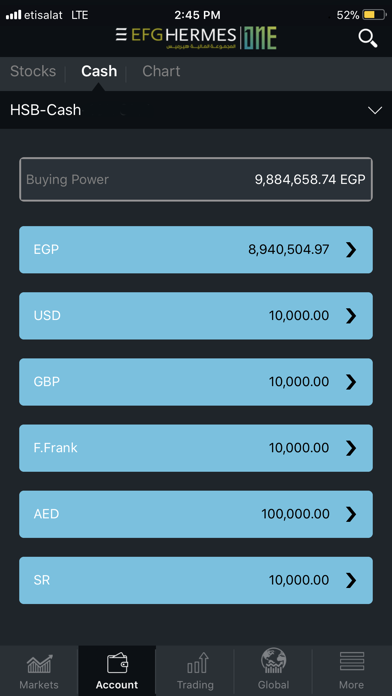392x696 pixels.
Task: Open the Trading bars icon
Action: [196, 663]
